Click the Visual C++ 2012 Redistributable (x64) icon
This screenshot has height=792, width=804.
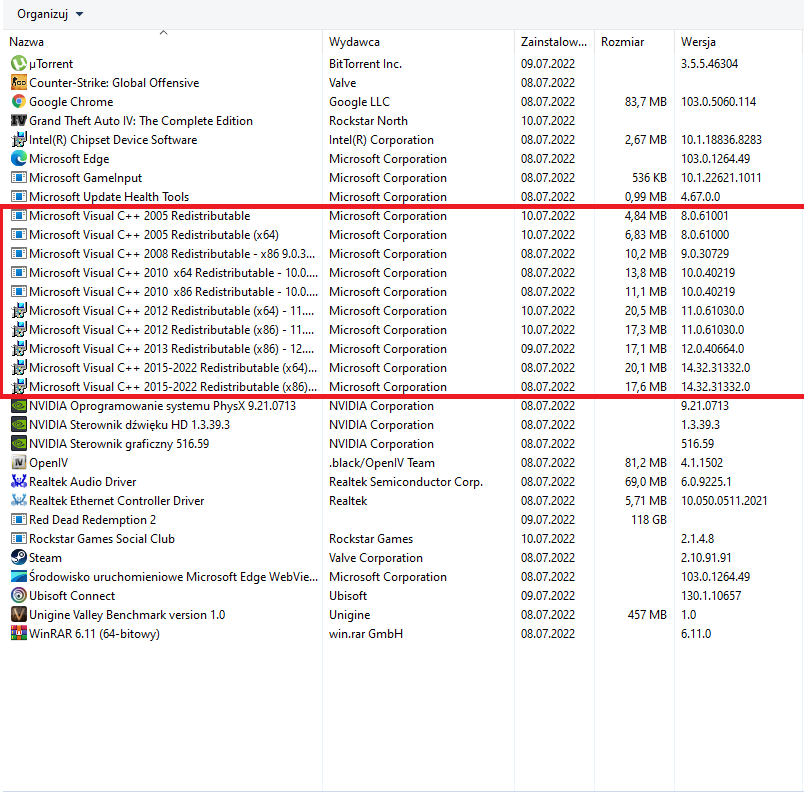[x=19, y=311]
